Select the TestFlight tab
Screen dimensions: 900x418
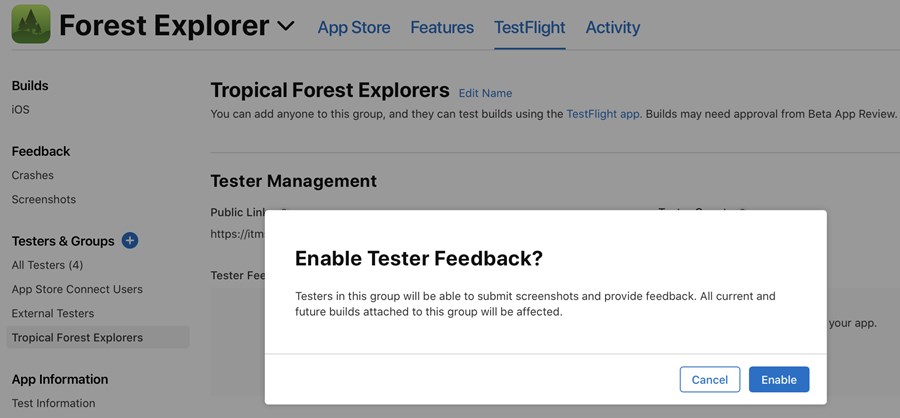tap(530, 28)
